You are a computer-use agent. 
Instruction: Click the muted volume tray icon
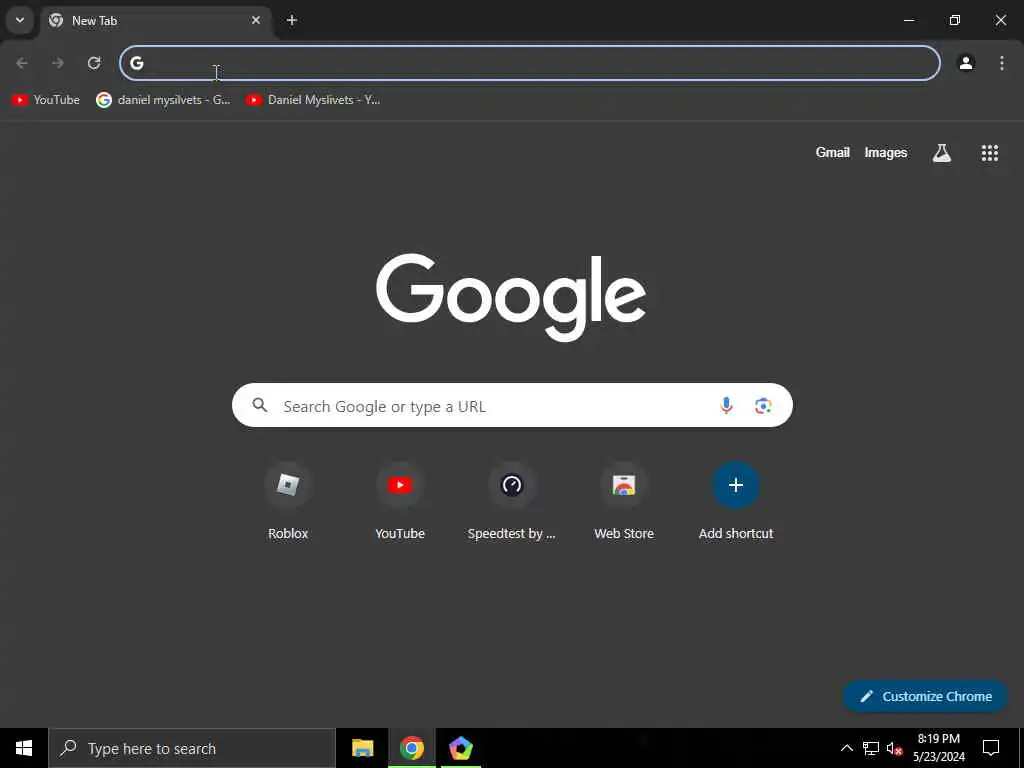click(894, 748)
